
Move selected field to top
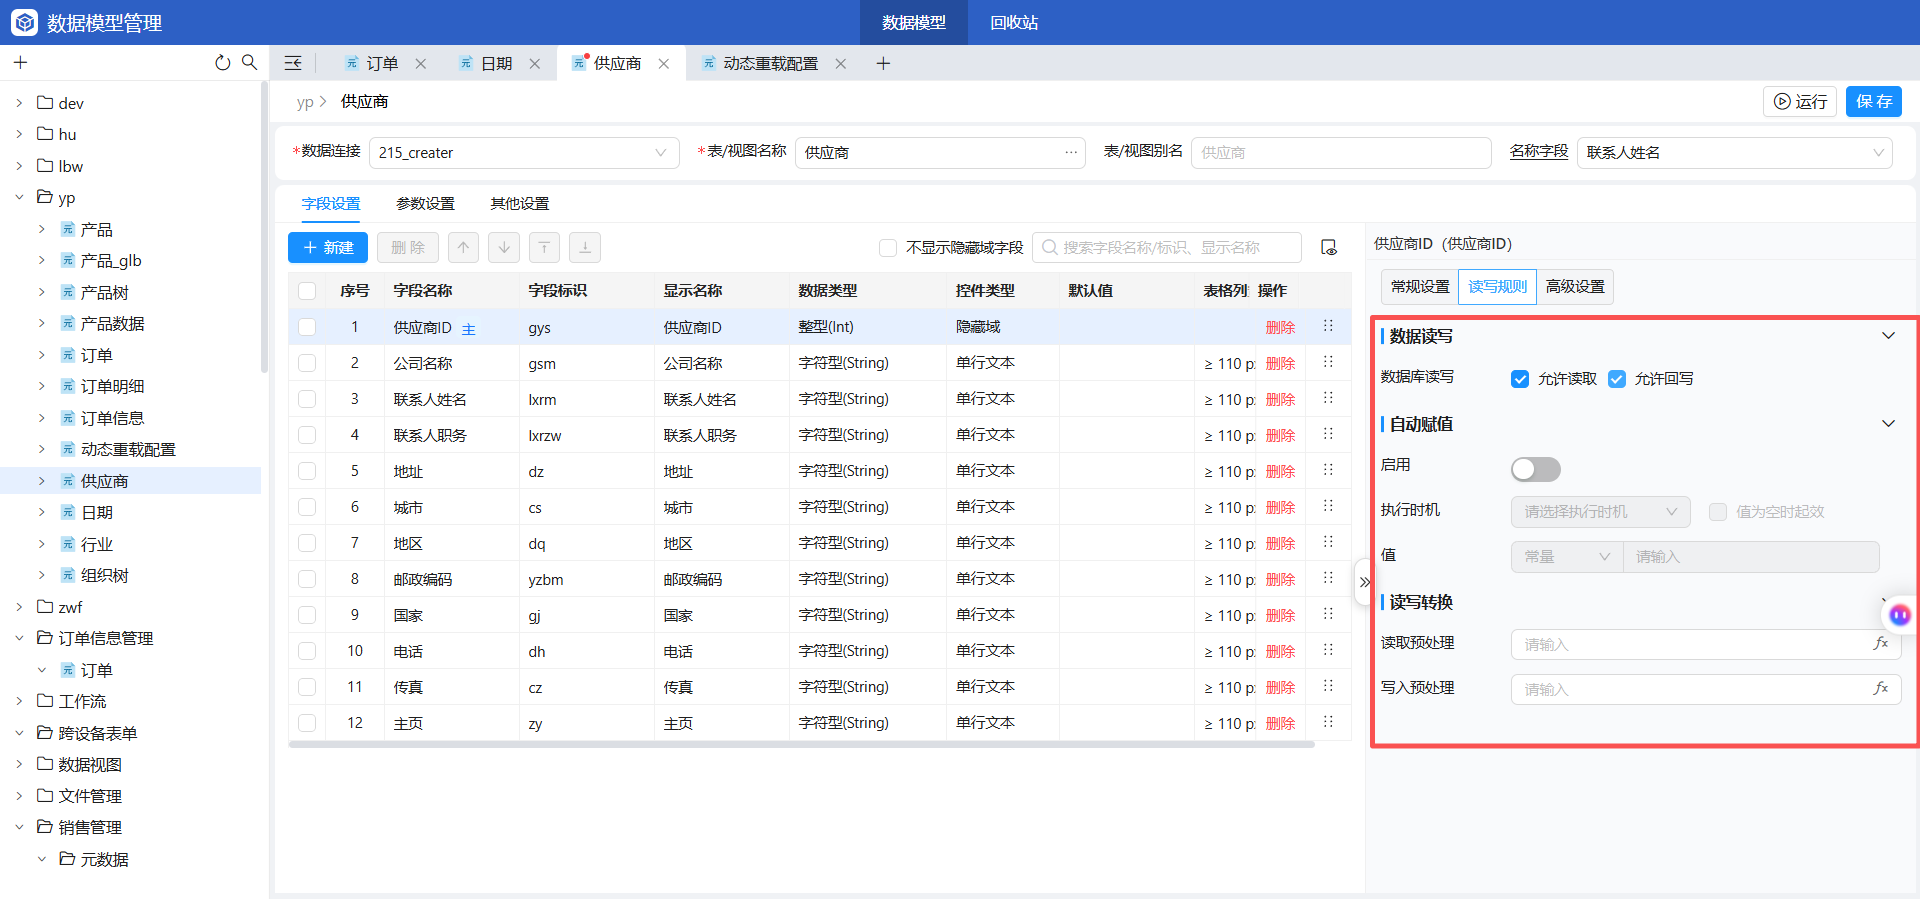[x=544, y=247]
